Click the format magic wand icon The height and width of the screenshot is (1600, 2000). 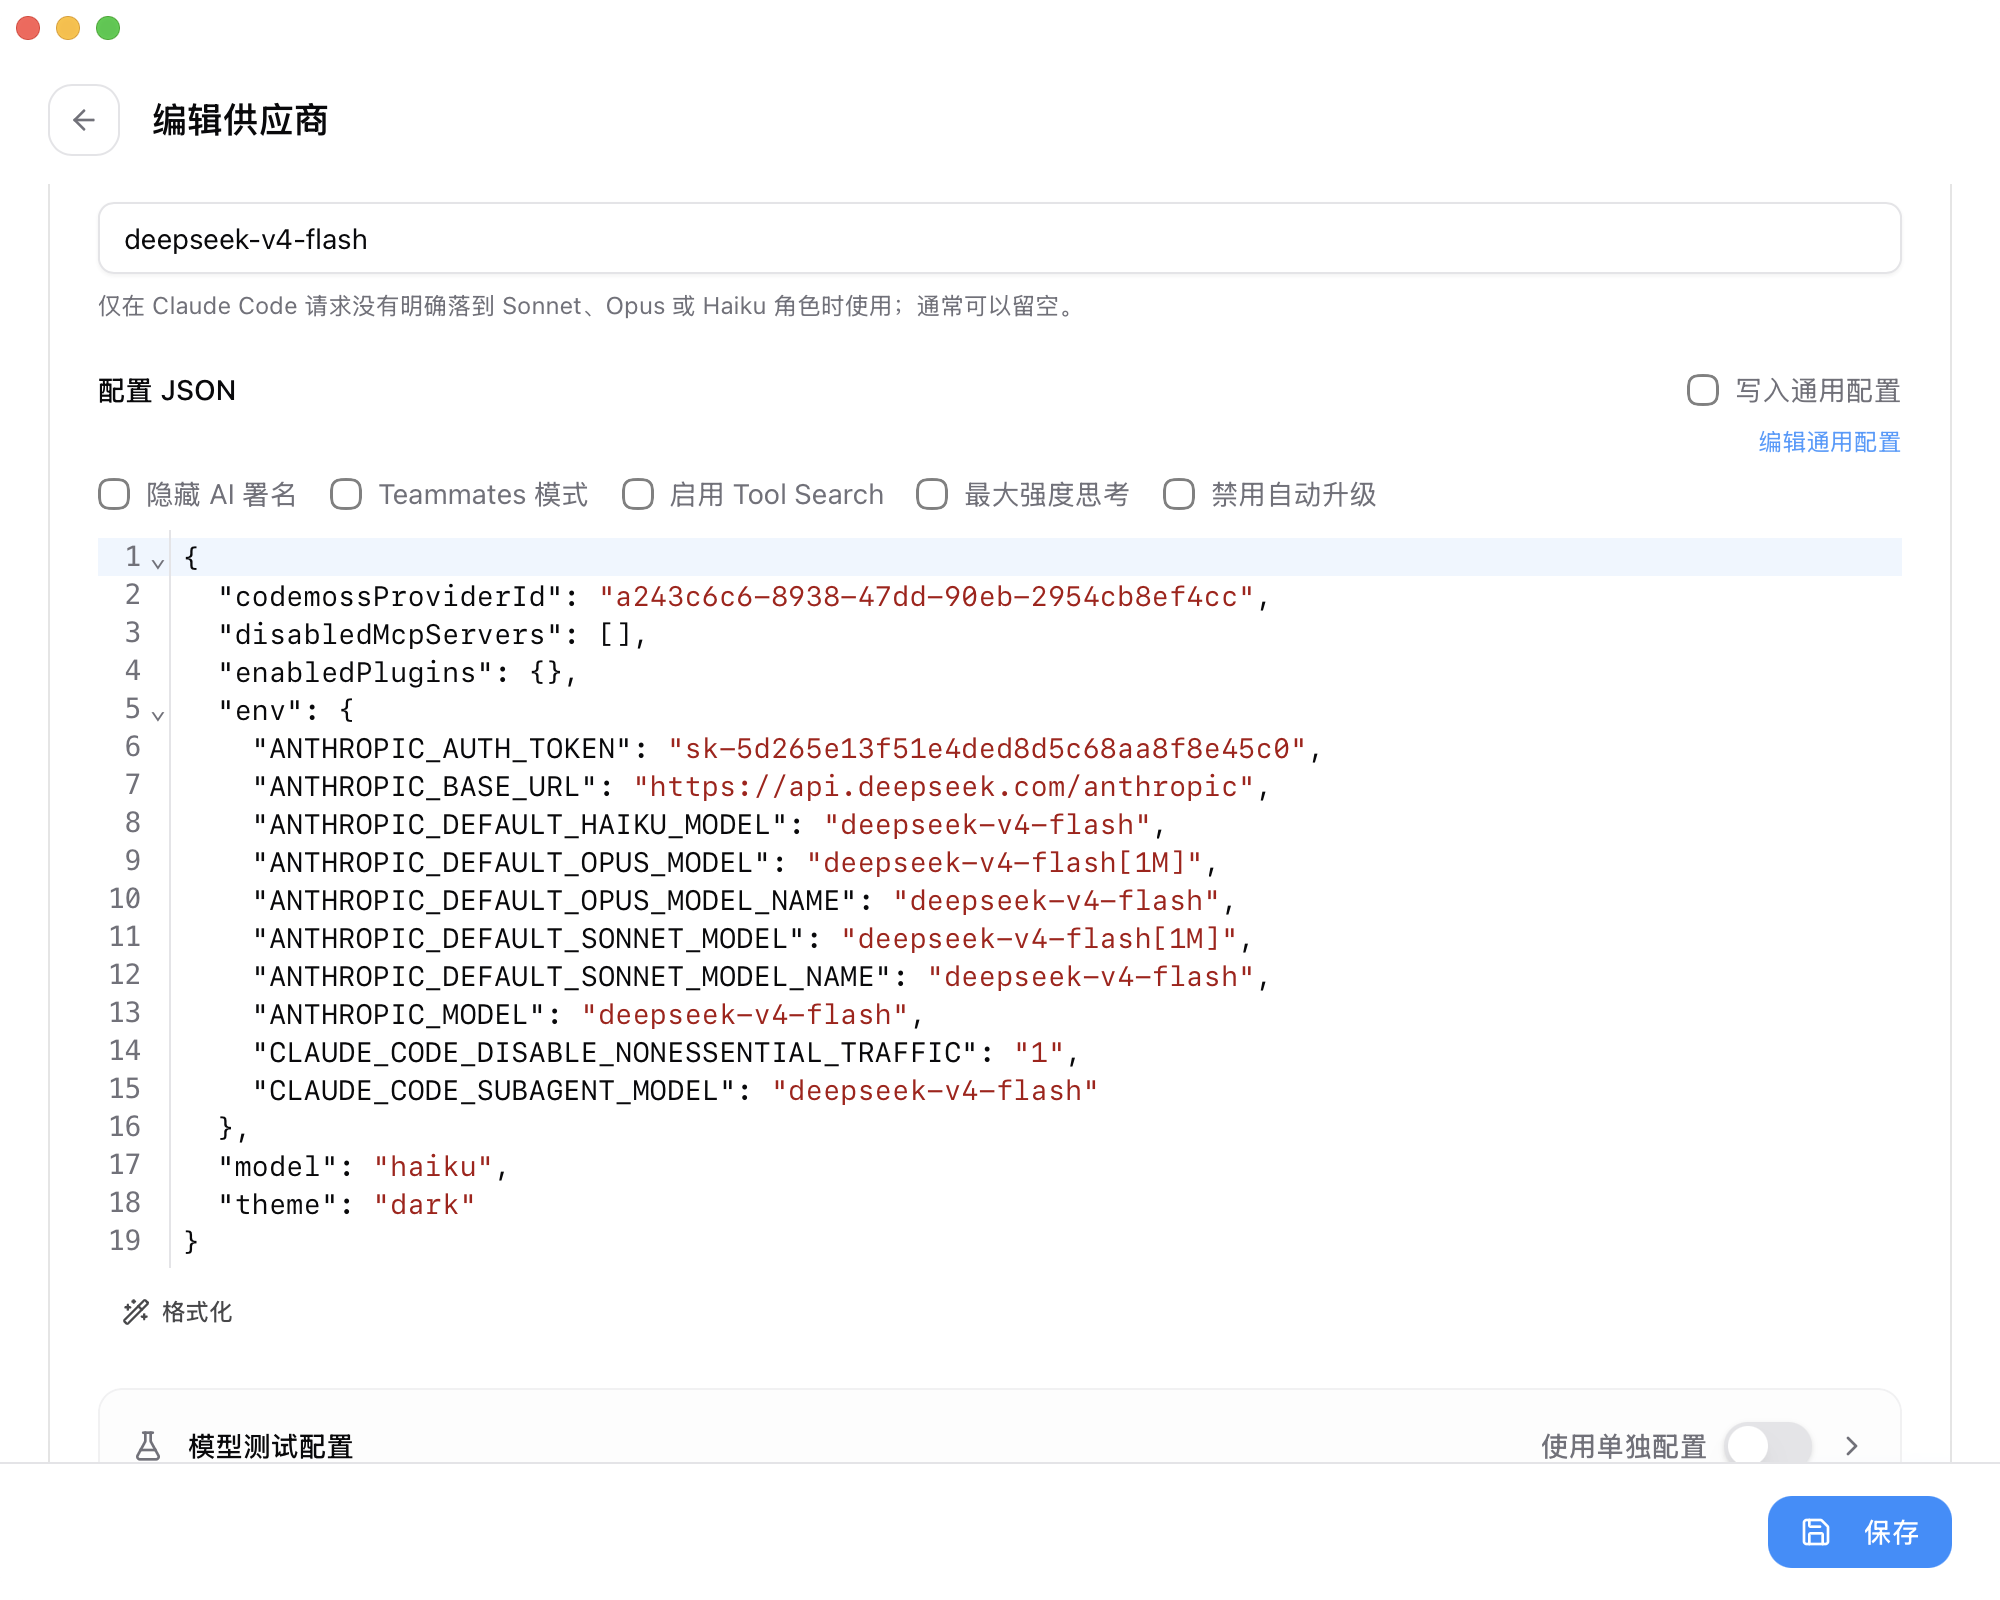coord(136,1312)
